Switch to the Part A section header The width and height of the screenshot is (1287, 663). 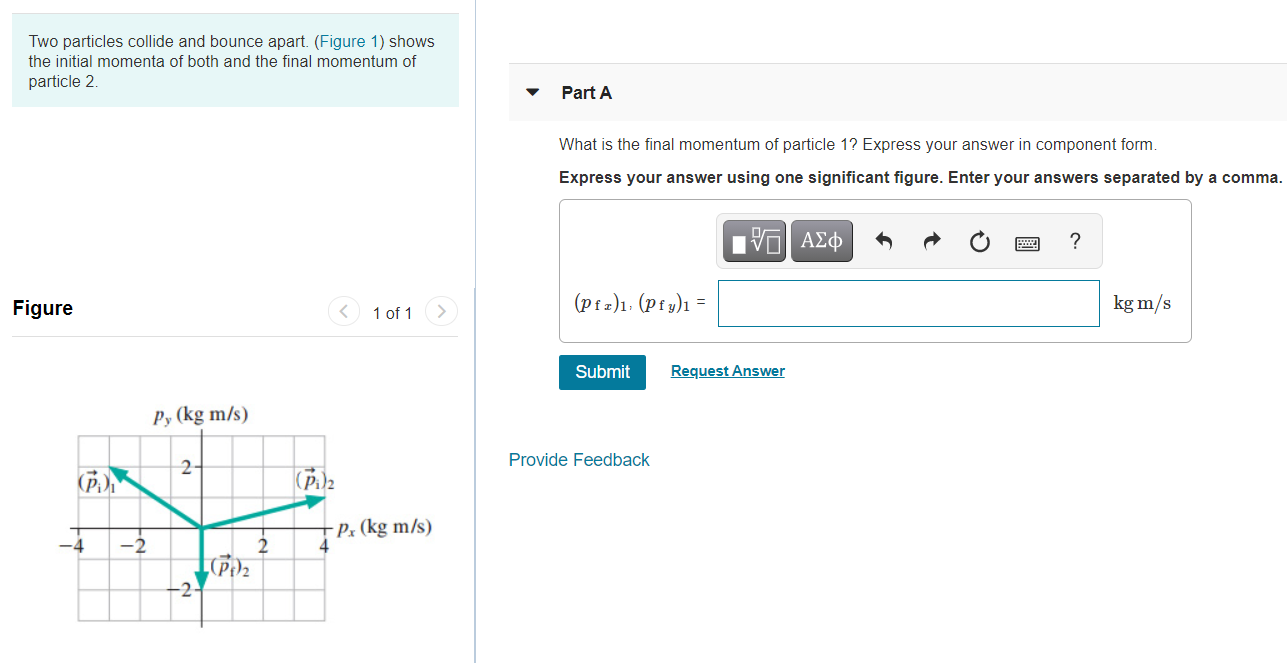(587, 92)
